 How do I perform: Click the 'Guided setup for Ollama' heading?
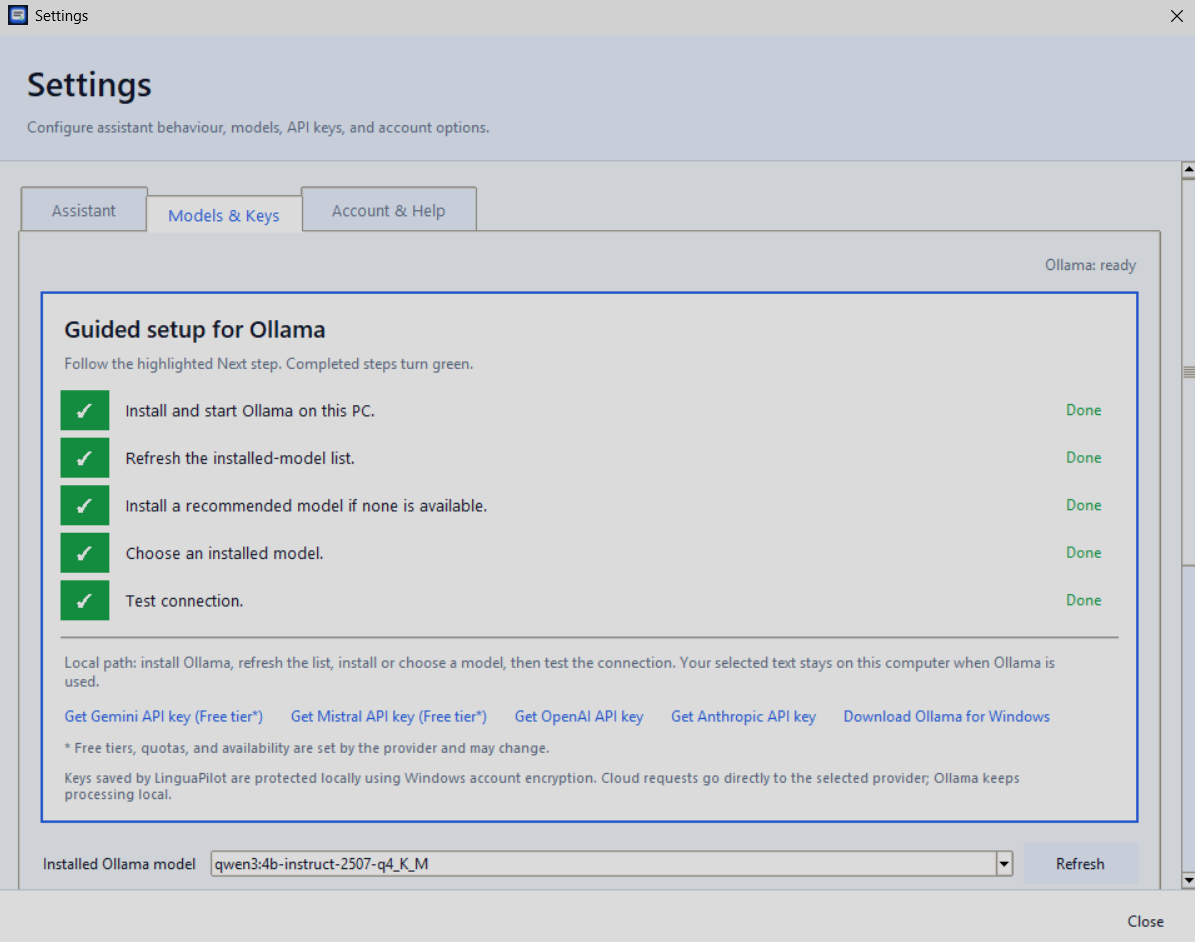click(x=194, y=329)
